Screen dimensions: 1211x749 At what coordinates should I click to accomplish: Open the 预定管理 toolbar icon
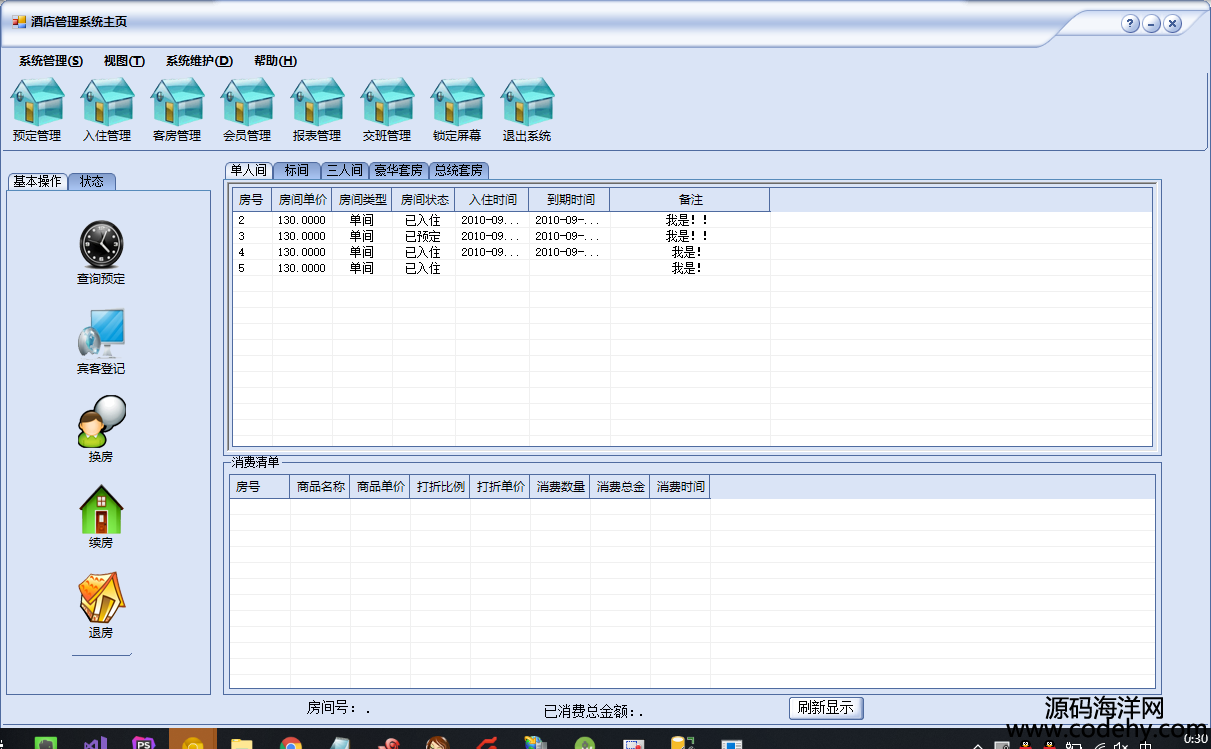(x=37, y=103)
